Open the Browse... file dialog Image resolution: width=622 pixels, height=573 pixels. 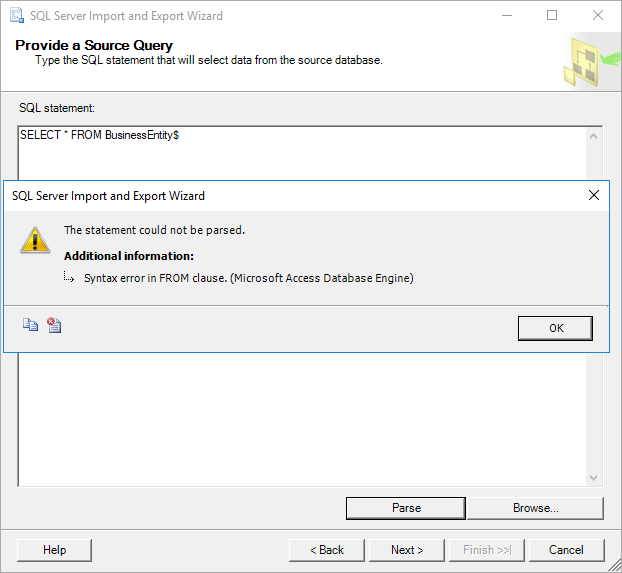click(x=535, y=508)
